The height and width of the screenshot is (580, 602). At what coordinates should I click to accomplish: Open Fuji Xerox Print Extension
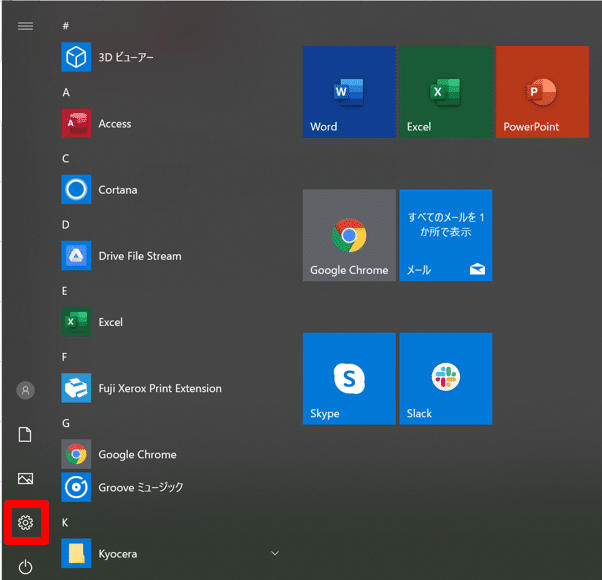click(x=171, y=388)
